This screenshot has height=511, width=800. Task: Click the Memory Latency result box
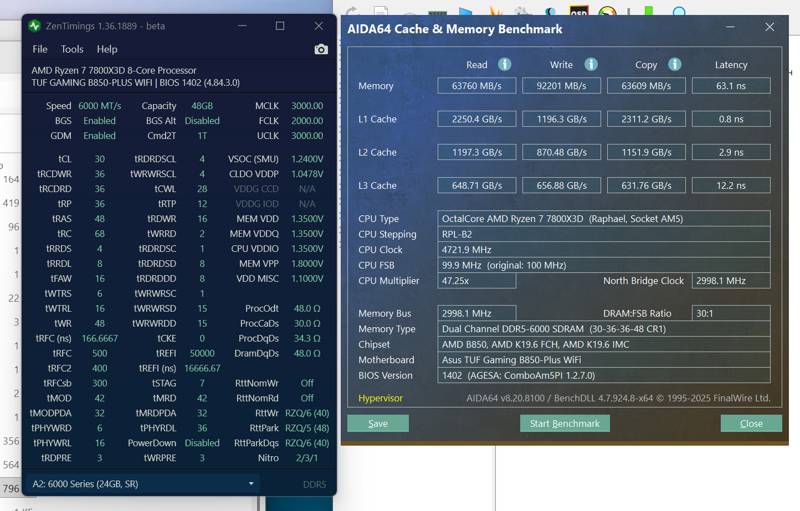[731, 86]
